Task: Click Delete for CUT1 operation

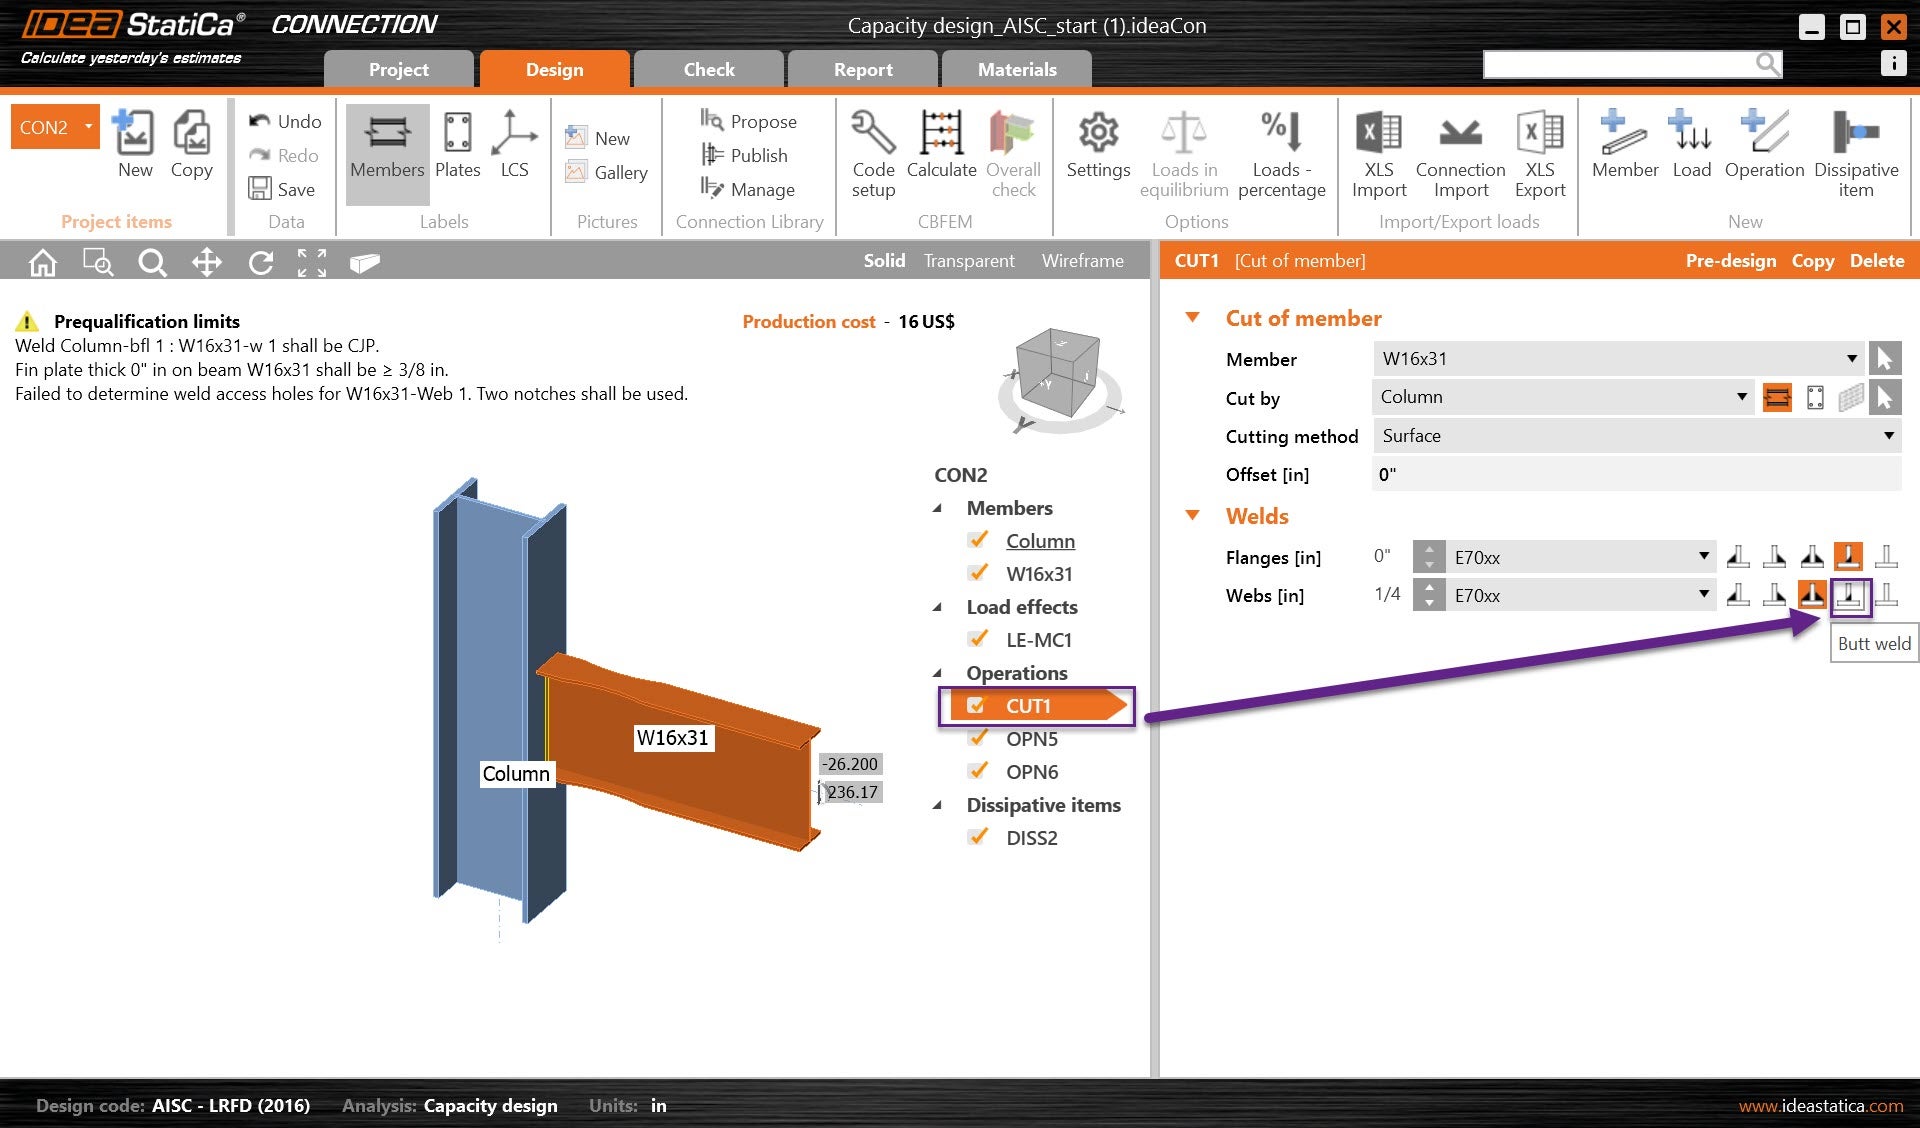Action: (x=1876, y=261)
